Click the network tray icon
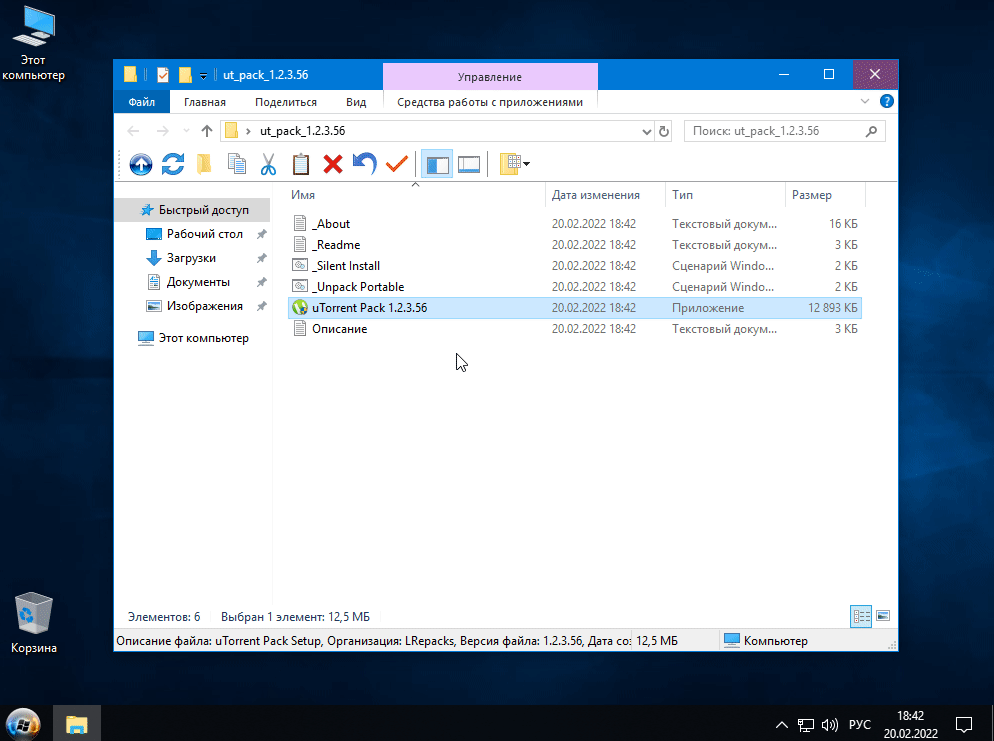The width and height of the screenshot is (994, 741). pos(806,725)
